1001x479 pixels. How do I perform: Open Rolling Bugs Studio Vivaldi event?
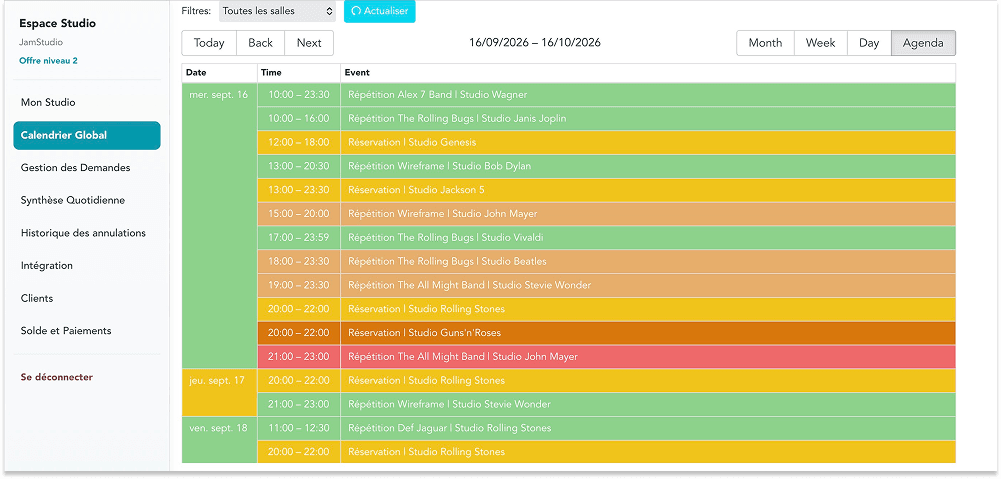point(648,238)
